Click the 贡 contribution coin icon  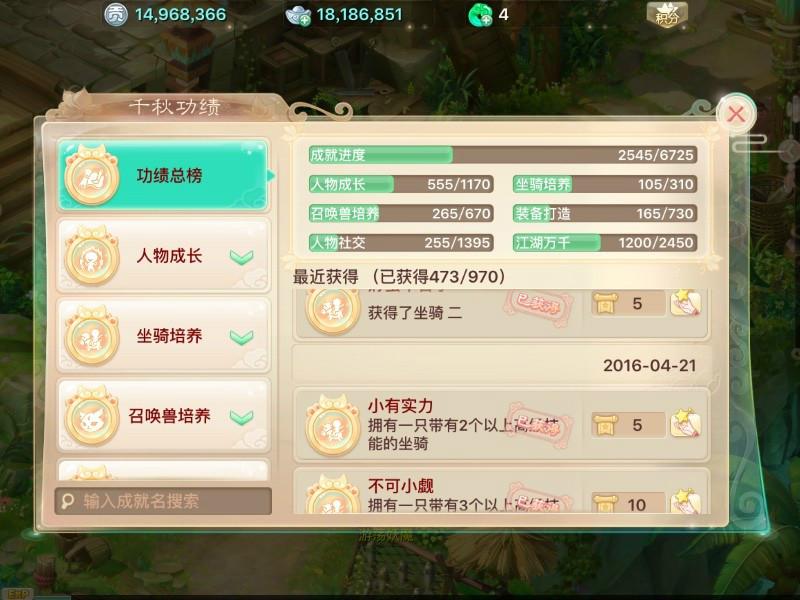115,15
